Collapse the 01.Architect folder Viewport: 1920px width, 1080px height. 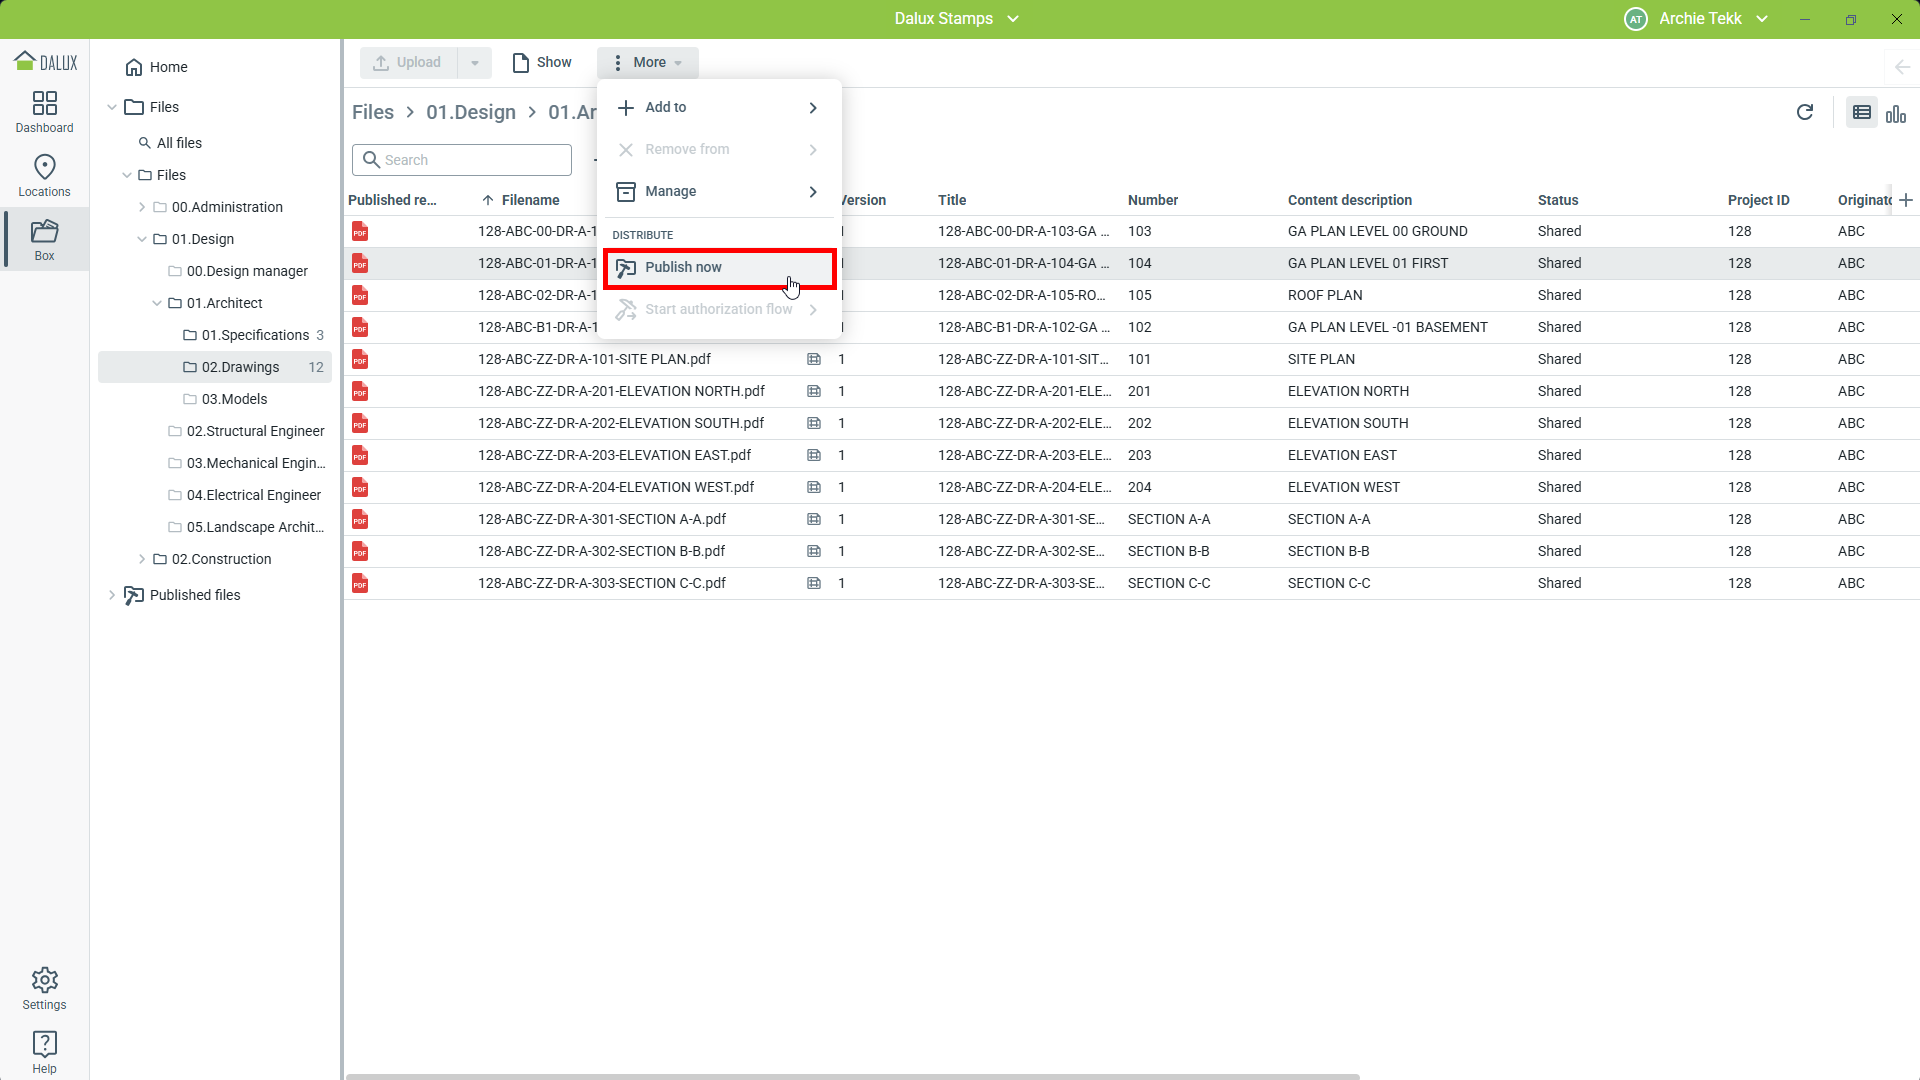point(157,303)
